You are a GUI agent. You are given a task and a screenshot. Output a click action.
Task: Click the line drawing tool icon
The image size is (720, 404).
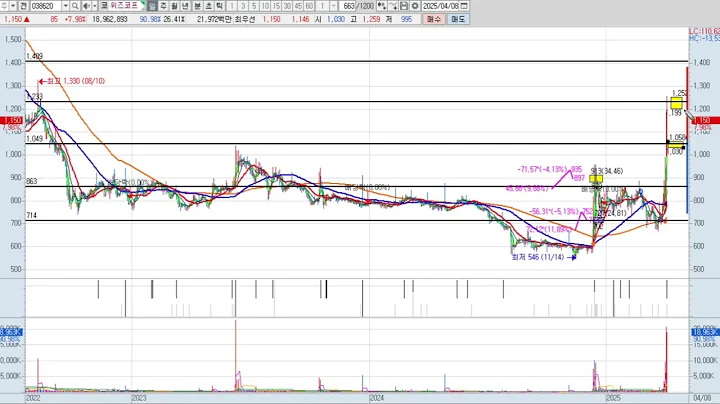(393, 6)
